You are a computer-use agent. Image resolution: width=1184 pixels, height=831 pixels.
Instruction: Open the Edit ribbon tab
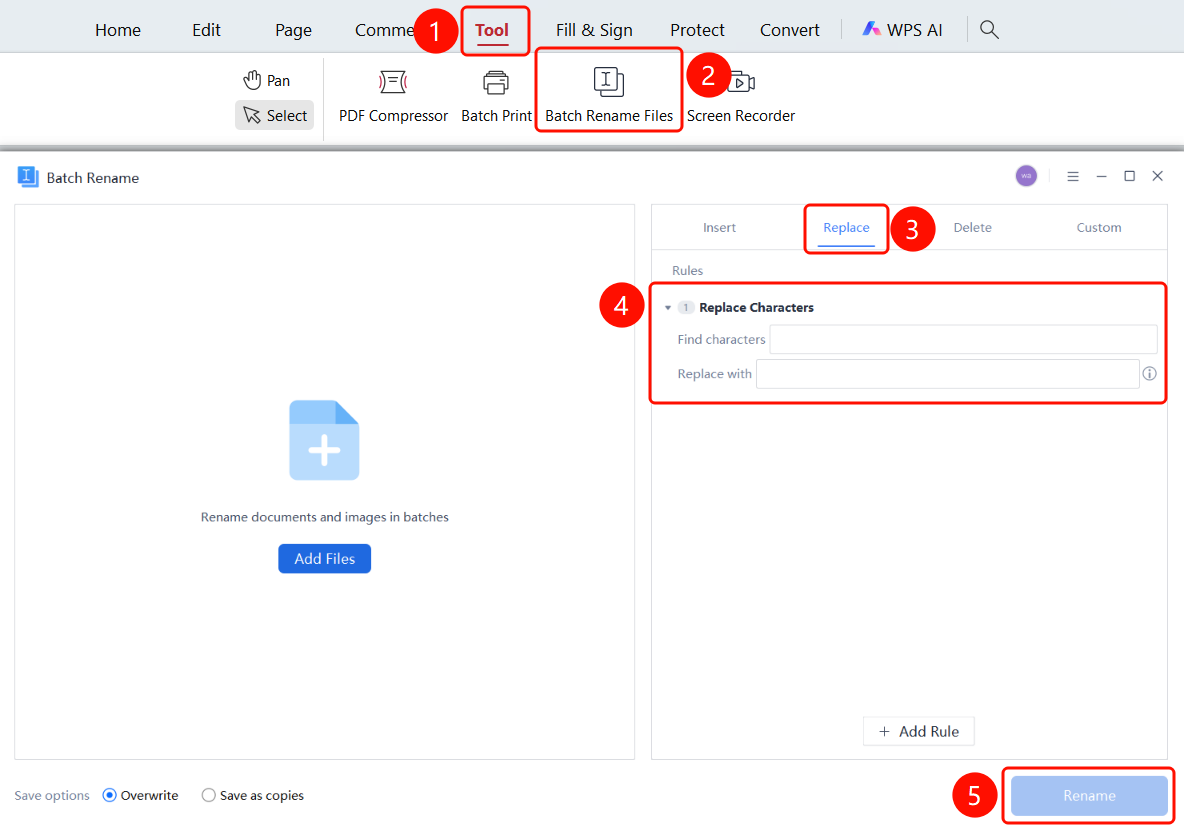pos(206,29)
